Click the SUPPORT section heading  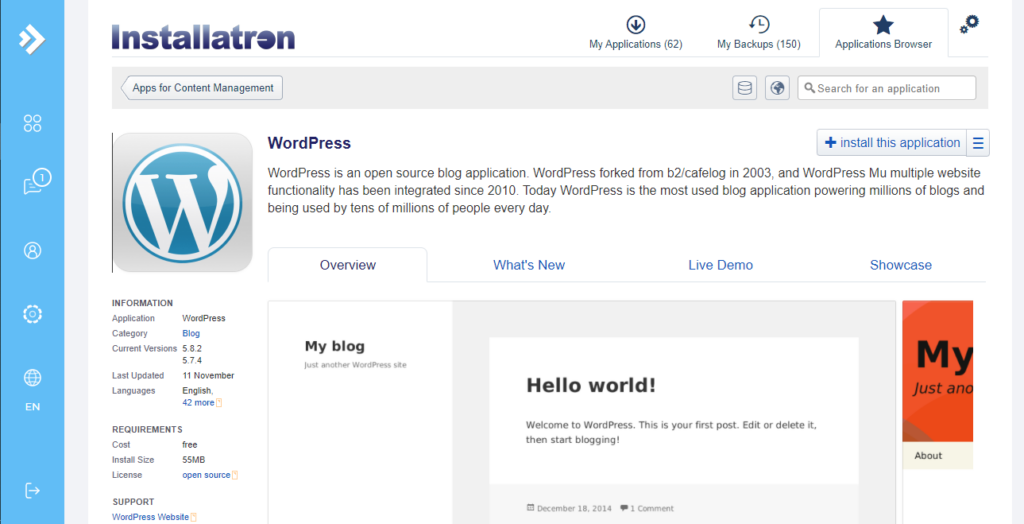133,502
